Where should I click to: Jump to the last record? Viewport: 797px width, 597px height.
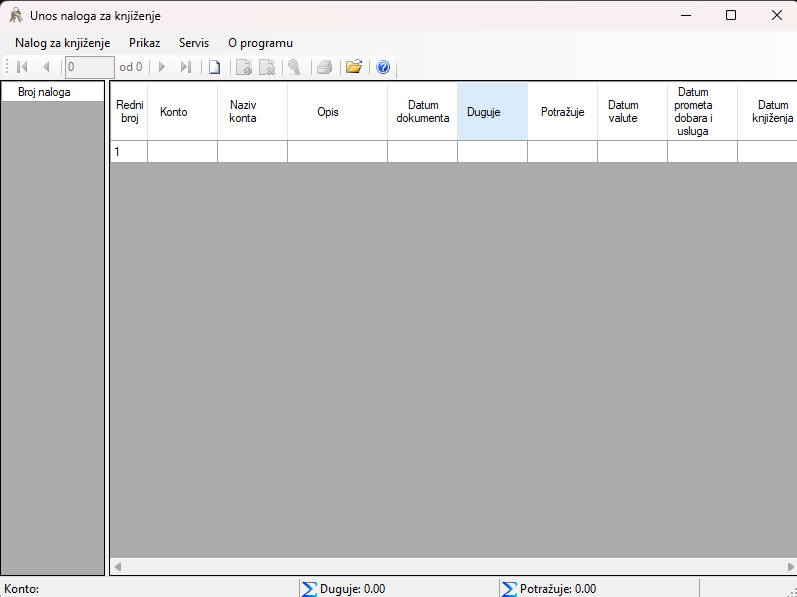[x=186, y=67]
